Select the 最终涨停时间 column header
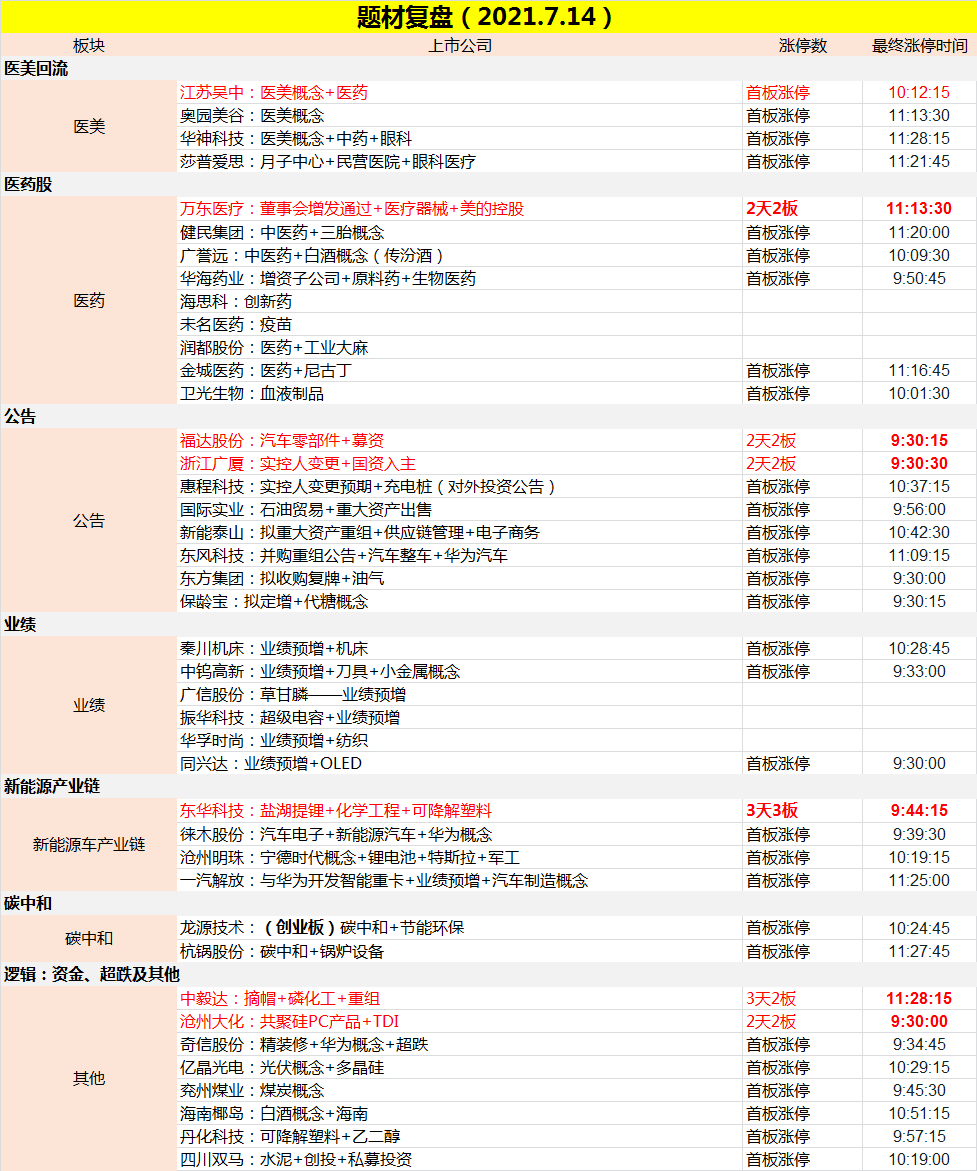The height and width of the screenshot is (1171, 977). pos(919,46)
